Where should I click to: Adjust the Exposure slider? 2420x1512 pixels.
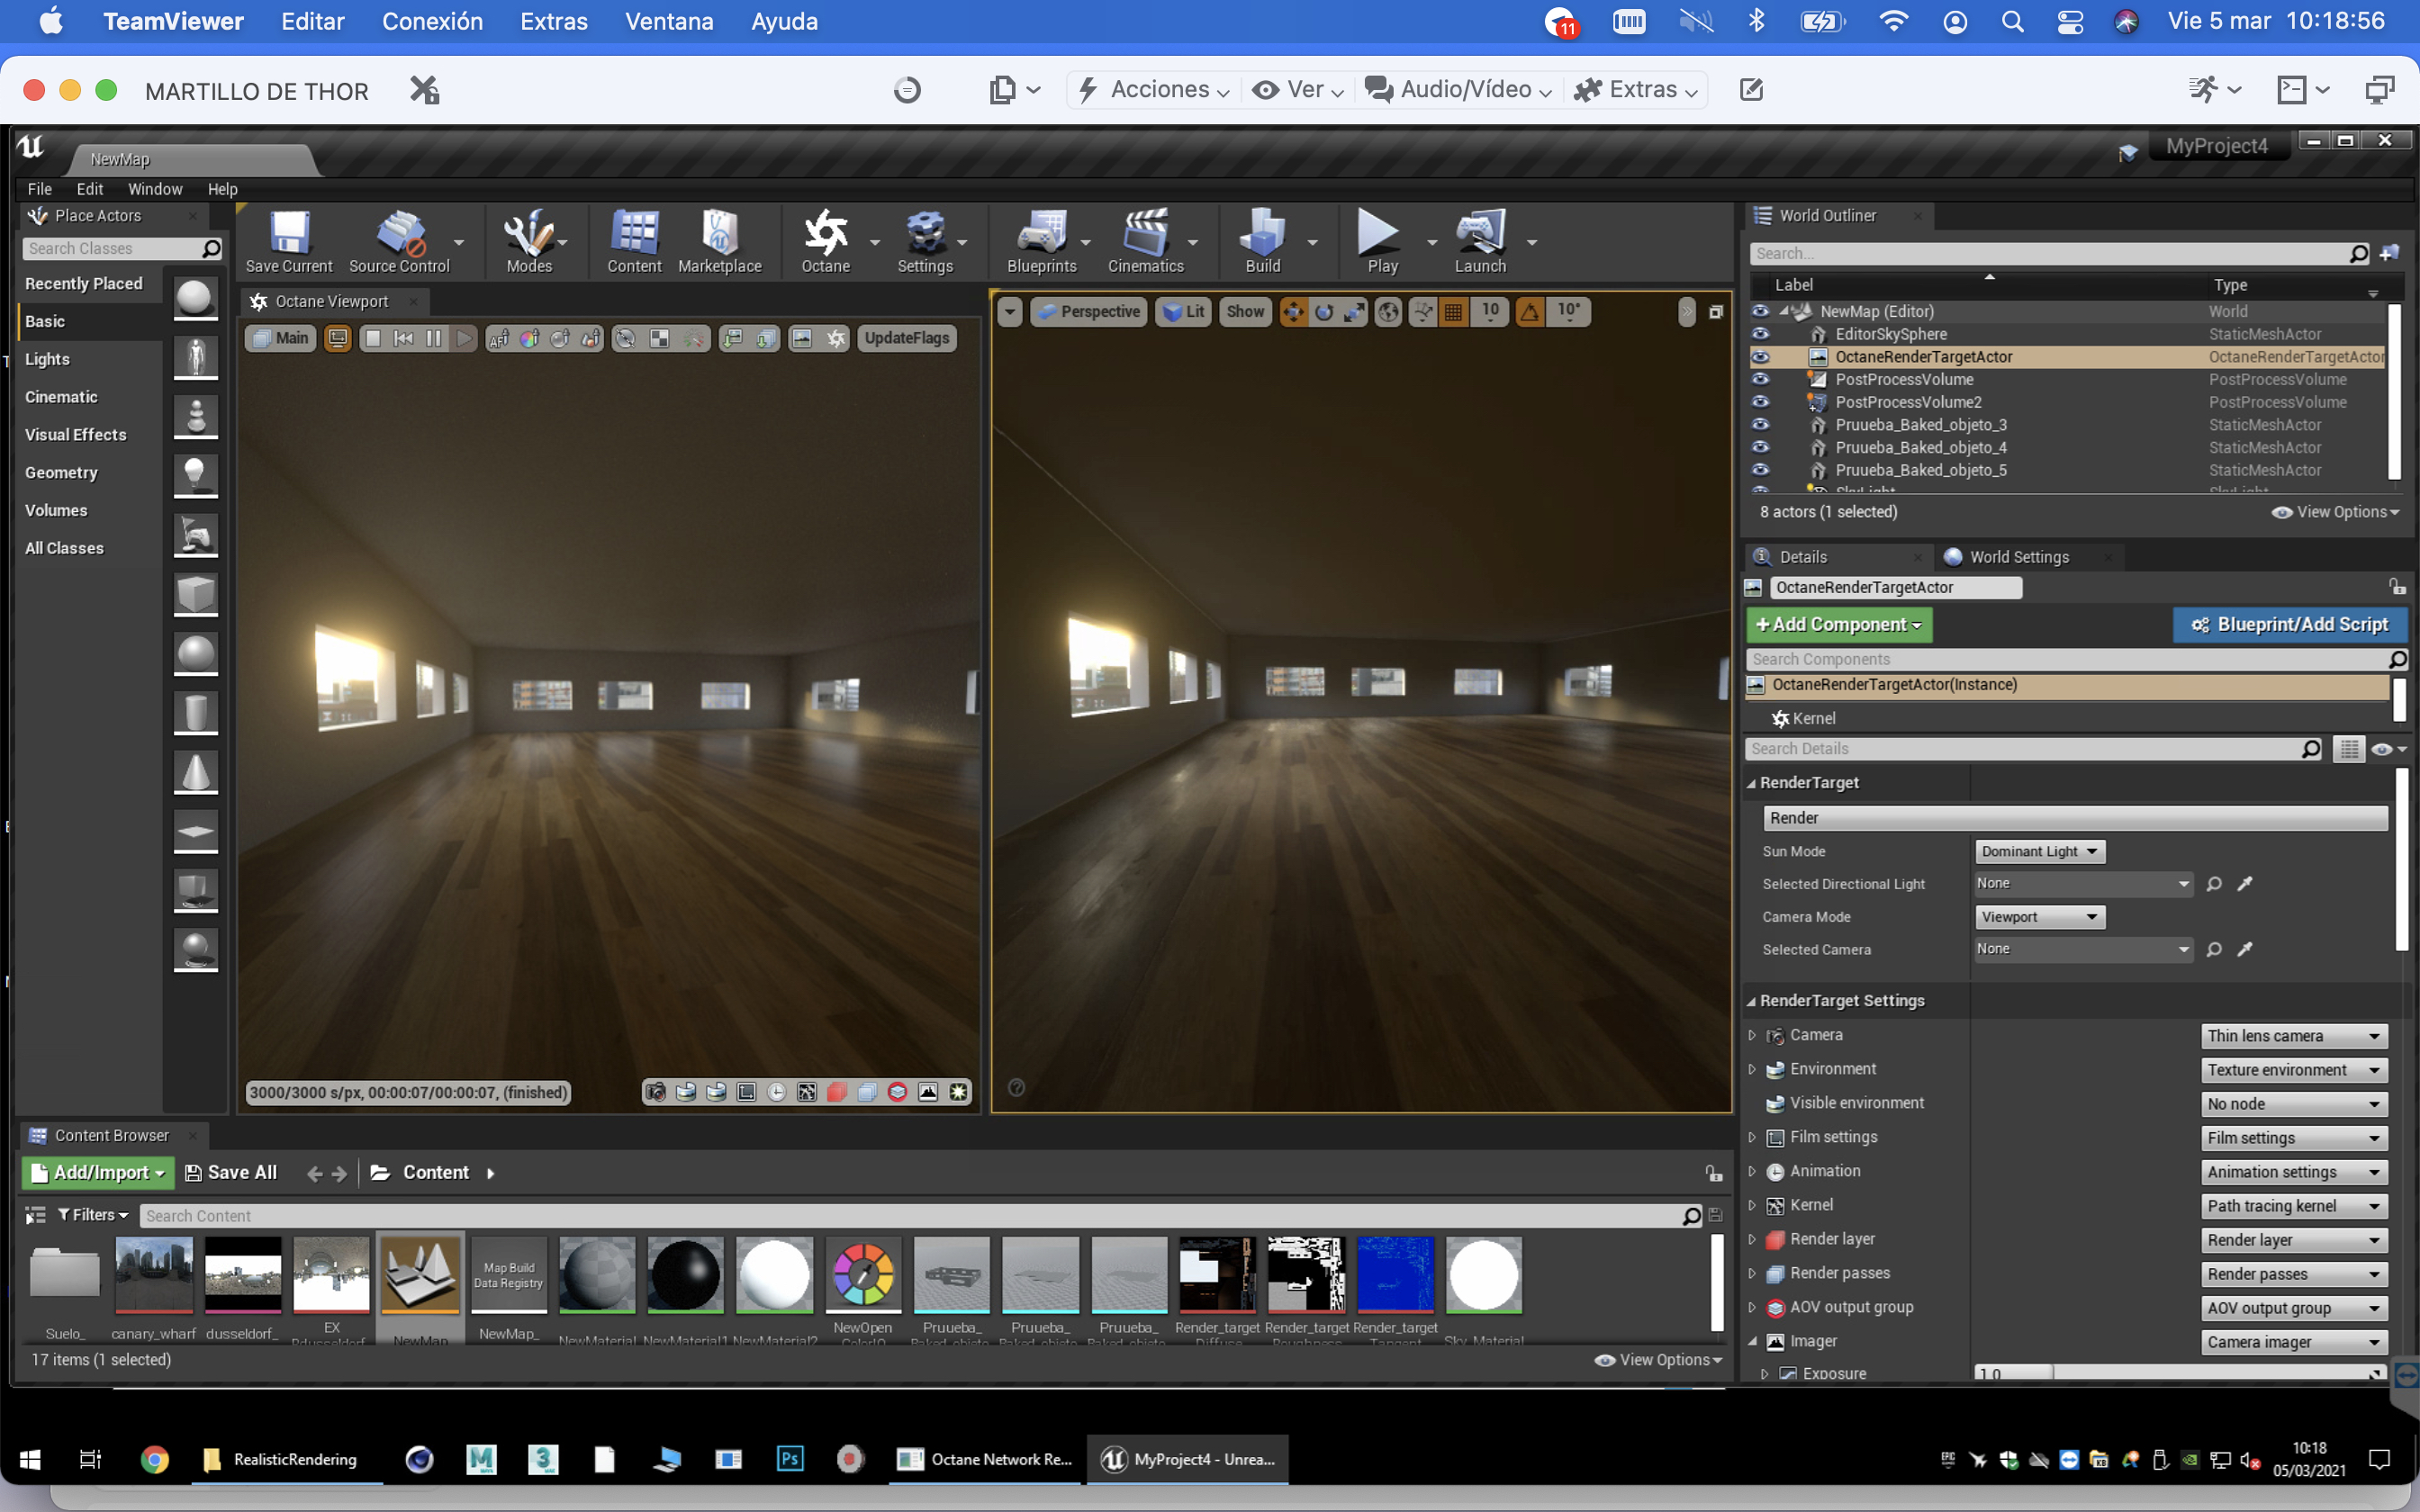(2178, 1374)
